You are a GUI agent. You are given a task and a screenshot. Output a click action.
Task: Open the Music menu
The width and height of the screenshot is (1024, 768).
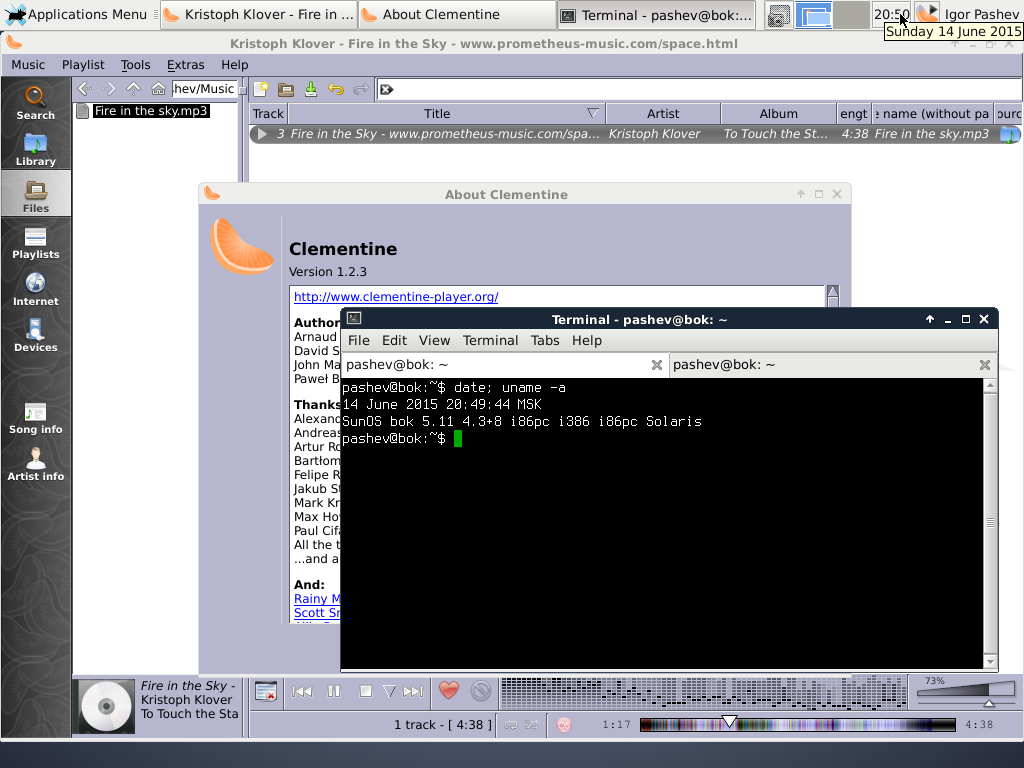28,65
